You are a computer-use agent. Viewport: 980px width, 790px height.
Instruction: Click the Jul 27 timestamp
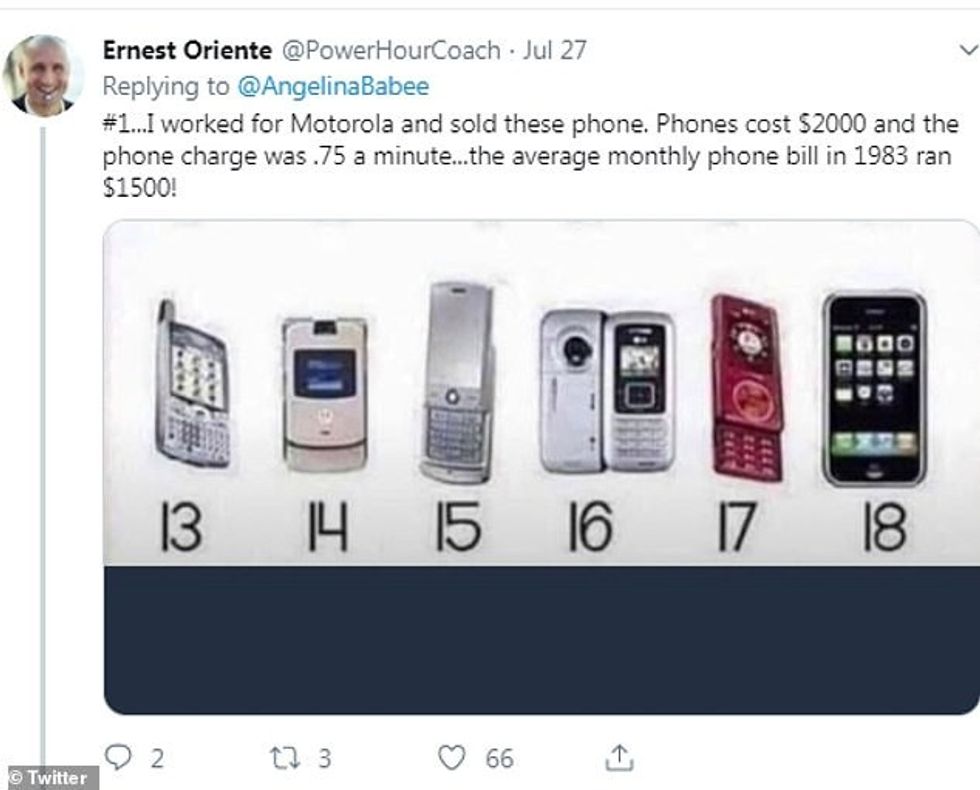[x=554, y=51]
